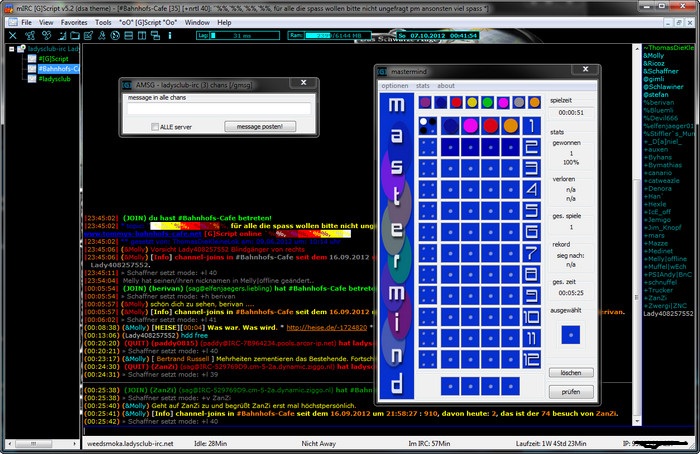This screenshot has width=700, height=454.
Task: Select nick &Molly in the nick list
Action: [654, 56]
